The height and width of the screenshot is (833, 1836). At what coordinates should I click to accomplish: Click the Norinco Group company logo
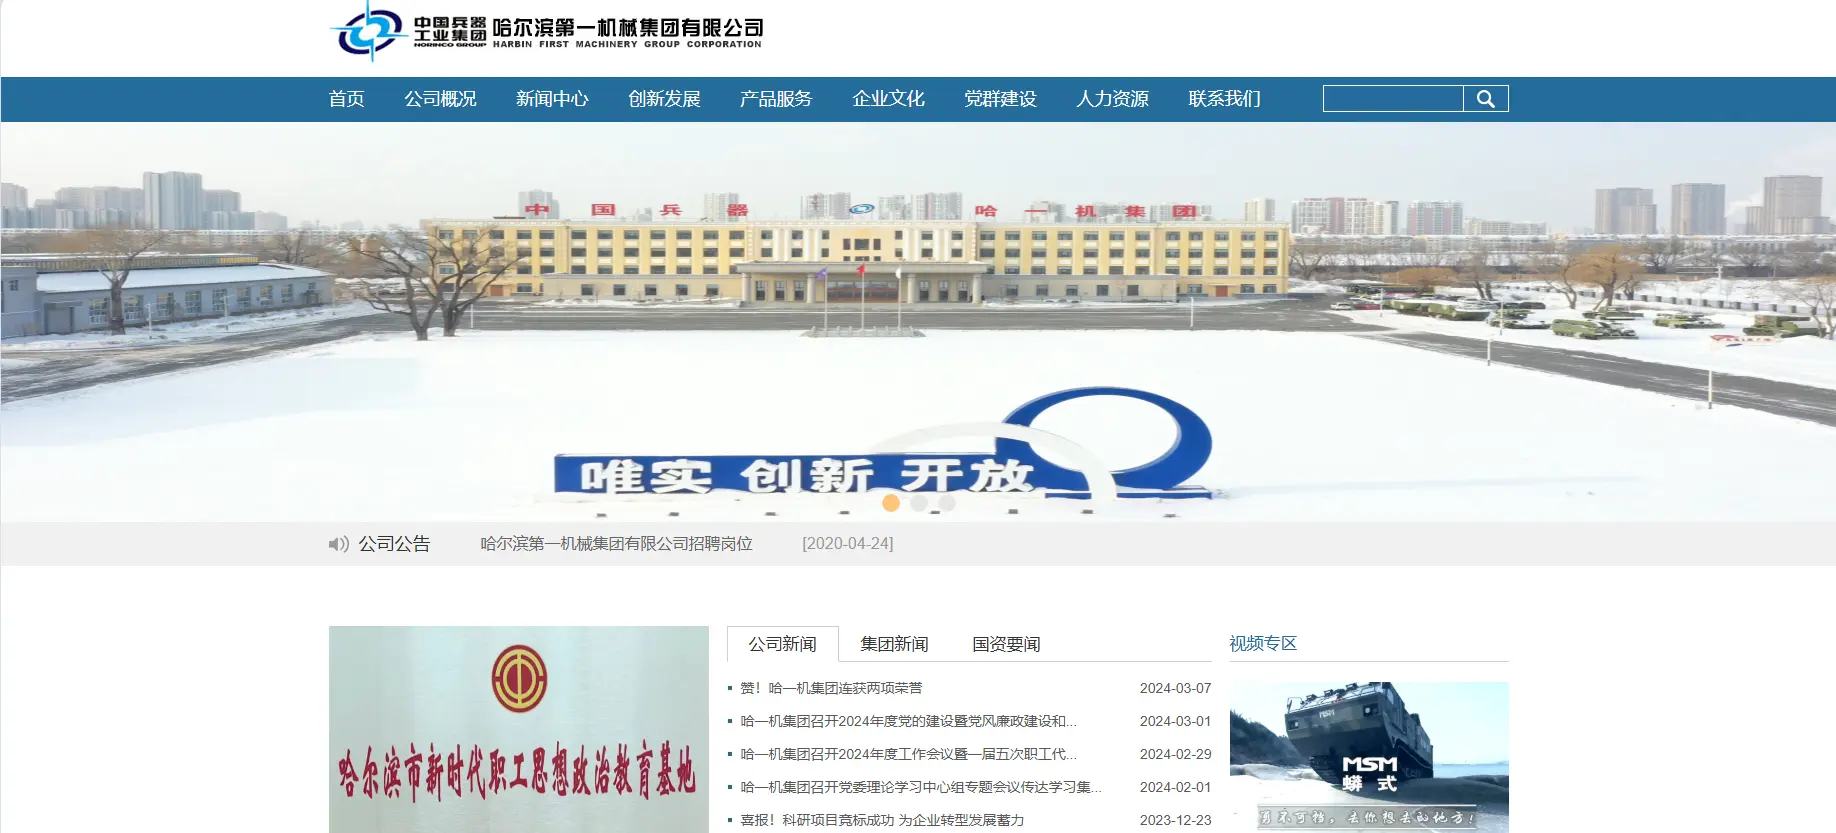pyautogui.click(x=408, y=32)
